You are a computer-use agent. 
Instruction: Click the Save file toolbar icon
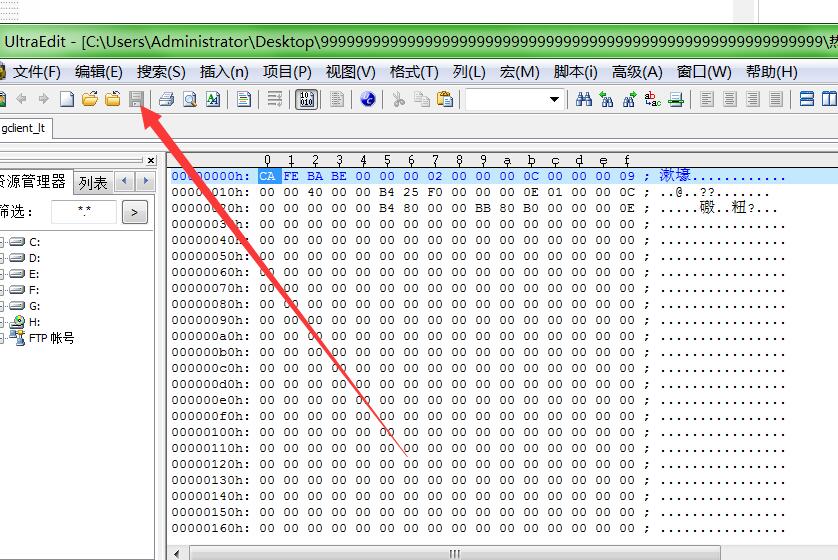[136, 99]
